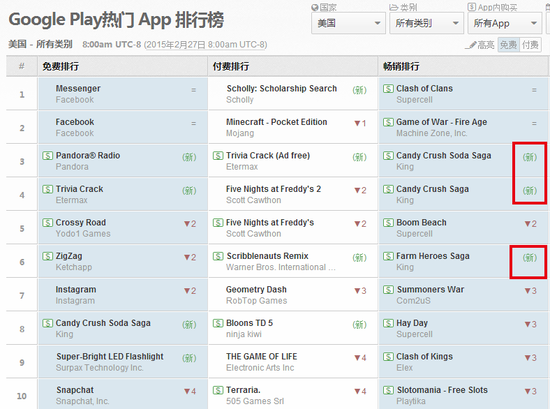Click the in-app purchase icon beside Hay Day
Screen dimensions: 550x409
[388, 323]
